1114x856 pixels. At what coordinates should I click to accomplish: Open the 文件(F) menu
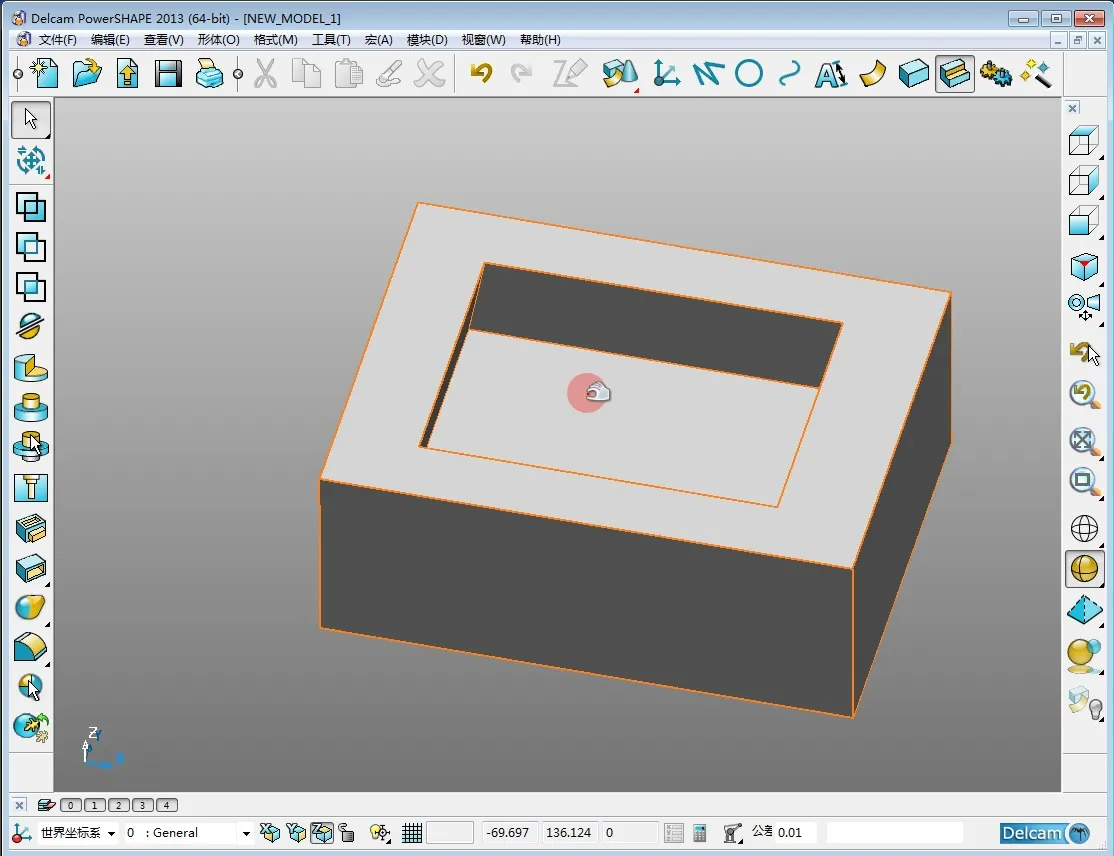coord(57,40)
